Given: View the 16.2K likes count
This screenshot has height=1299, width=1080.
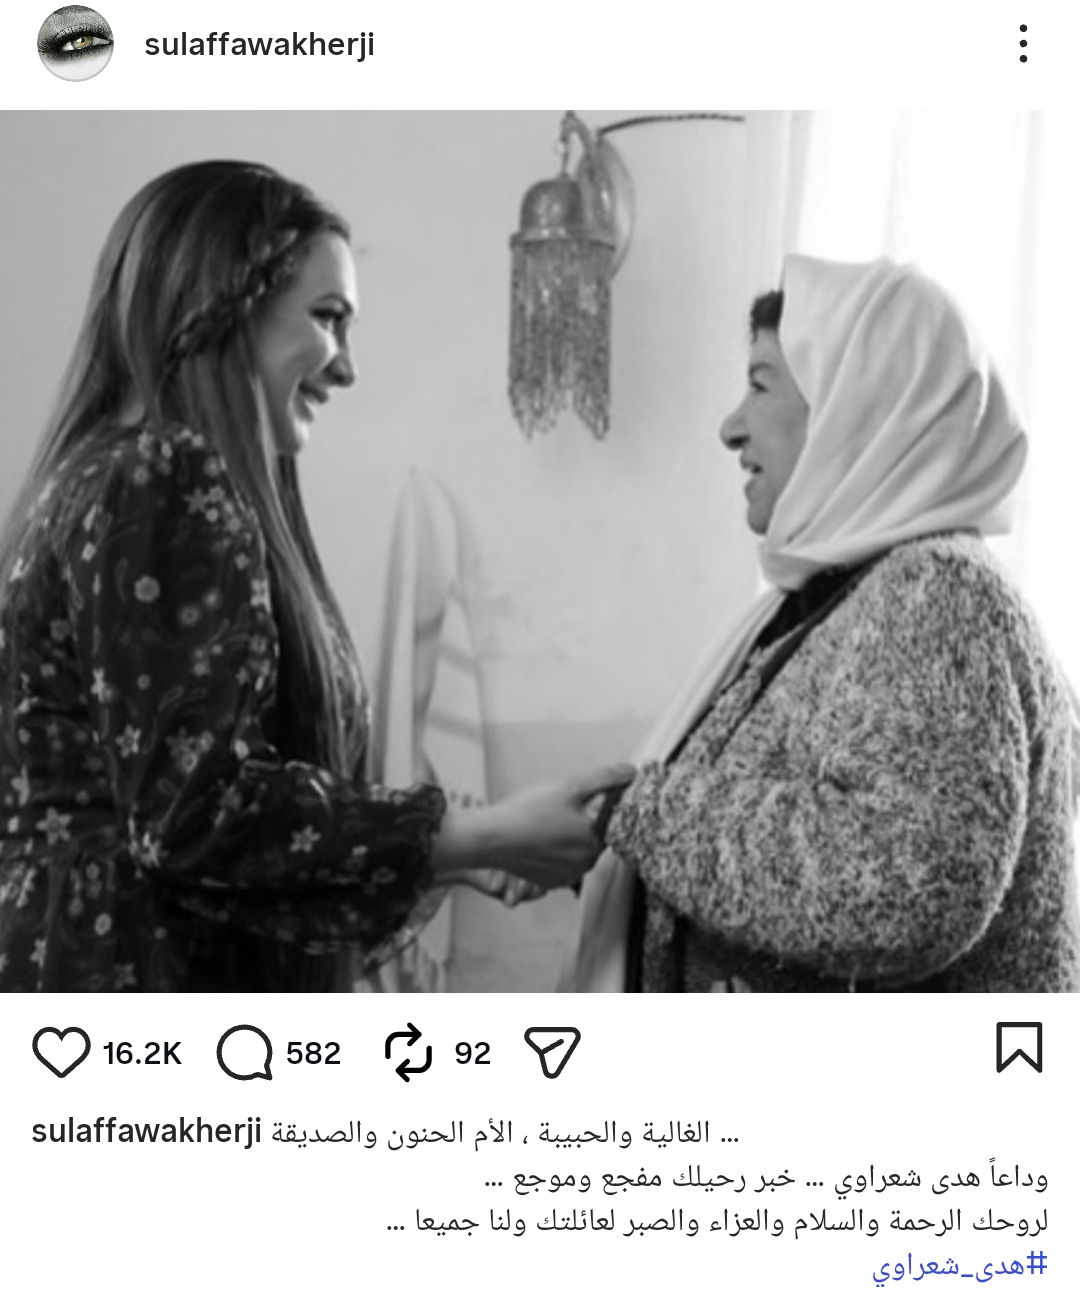Looking at the screenshot, I should click(x=142, y=1053).
